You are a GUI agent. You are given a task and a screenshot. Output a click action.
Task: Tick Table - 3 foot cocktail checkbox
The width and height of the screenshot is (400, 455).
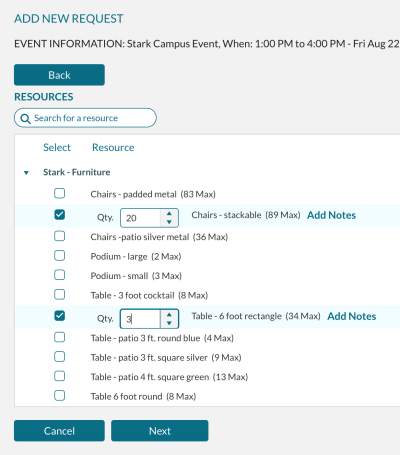pos(59,294)
